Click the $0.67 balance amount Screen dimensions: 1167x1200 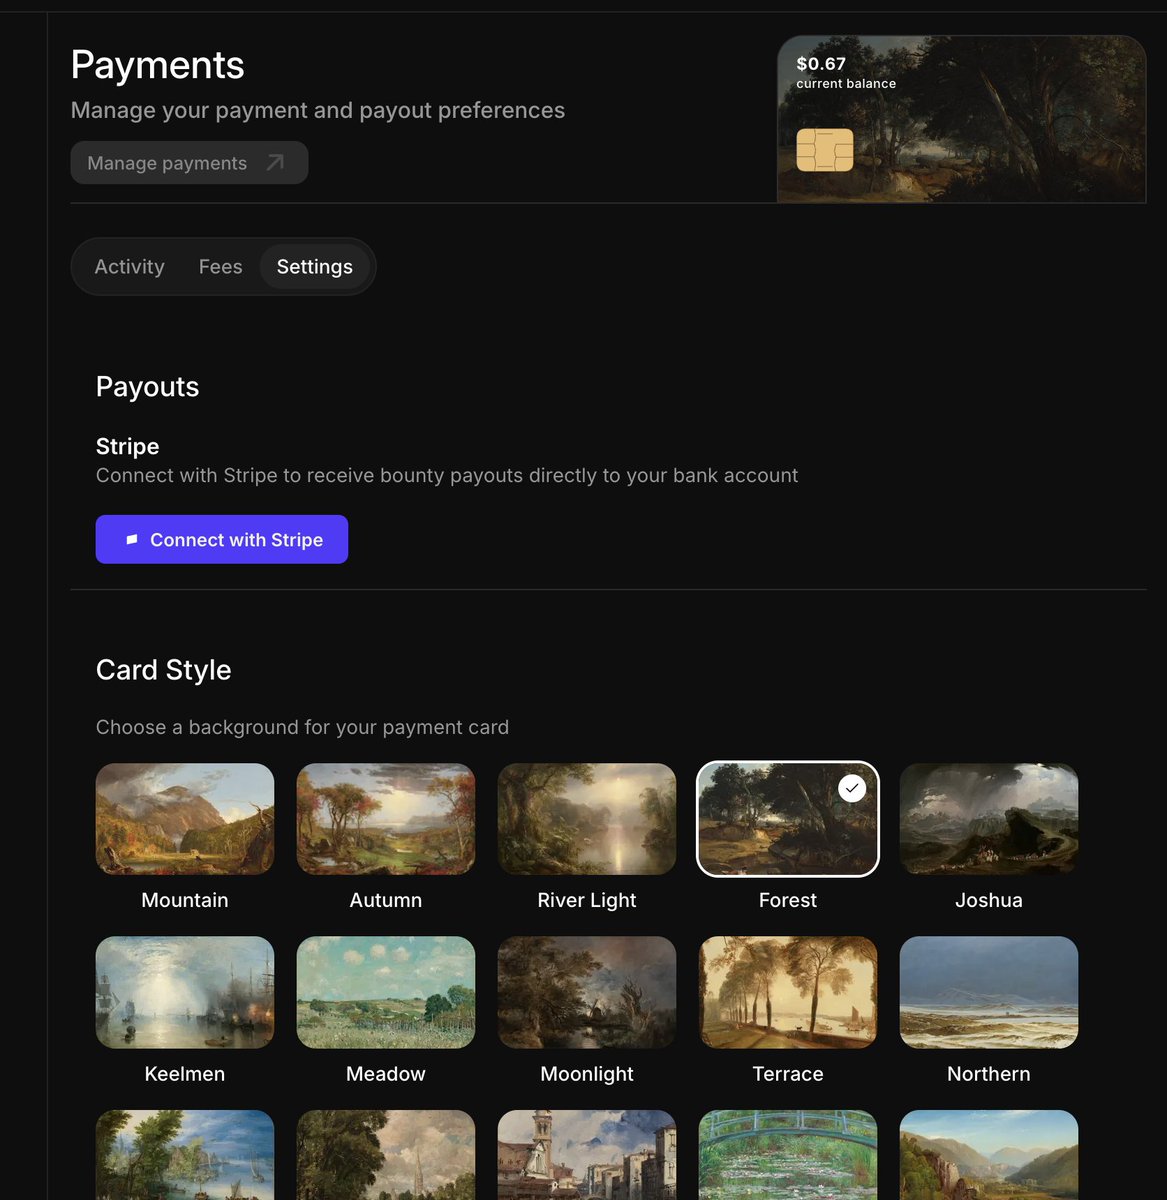pyautogui.click(x=821, y=63)
